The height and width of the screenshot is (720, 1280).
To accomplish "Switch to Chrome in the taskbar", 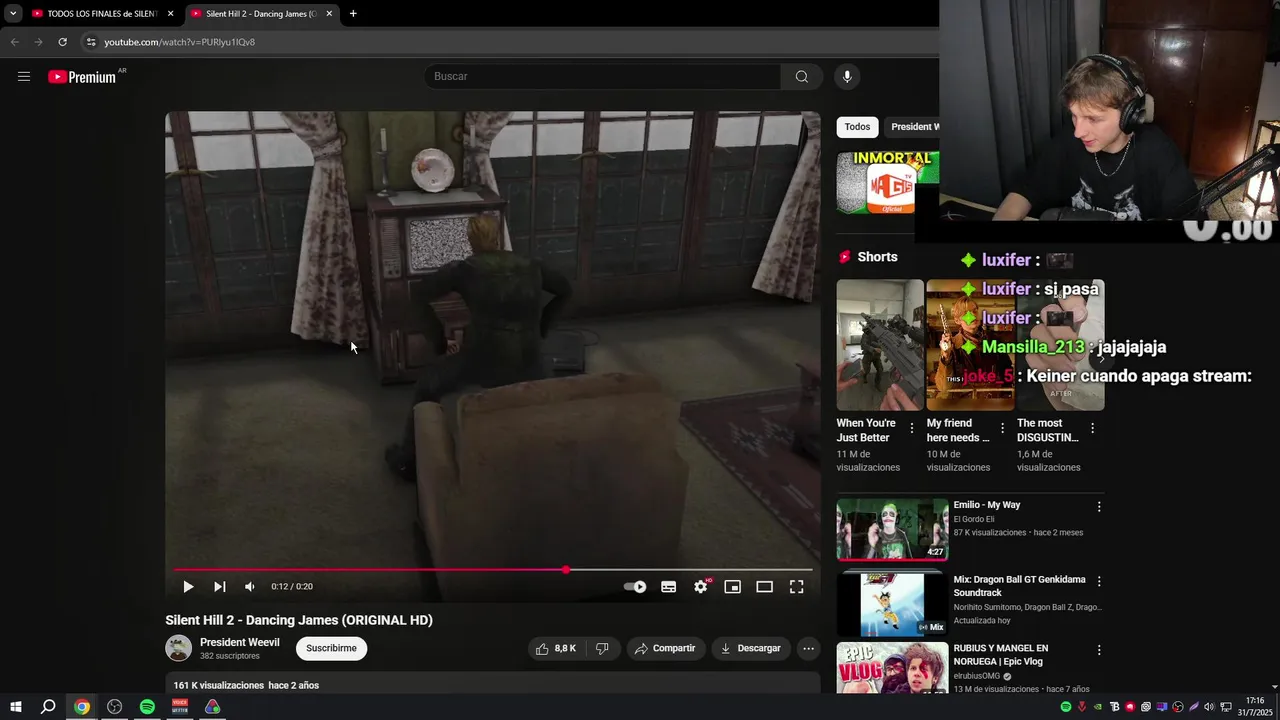I will [82, 707].
